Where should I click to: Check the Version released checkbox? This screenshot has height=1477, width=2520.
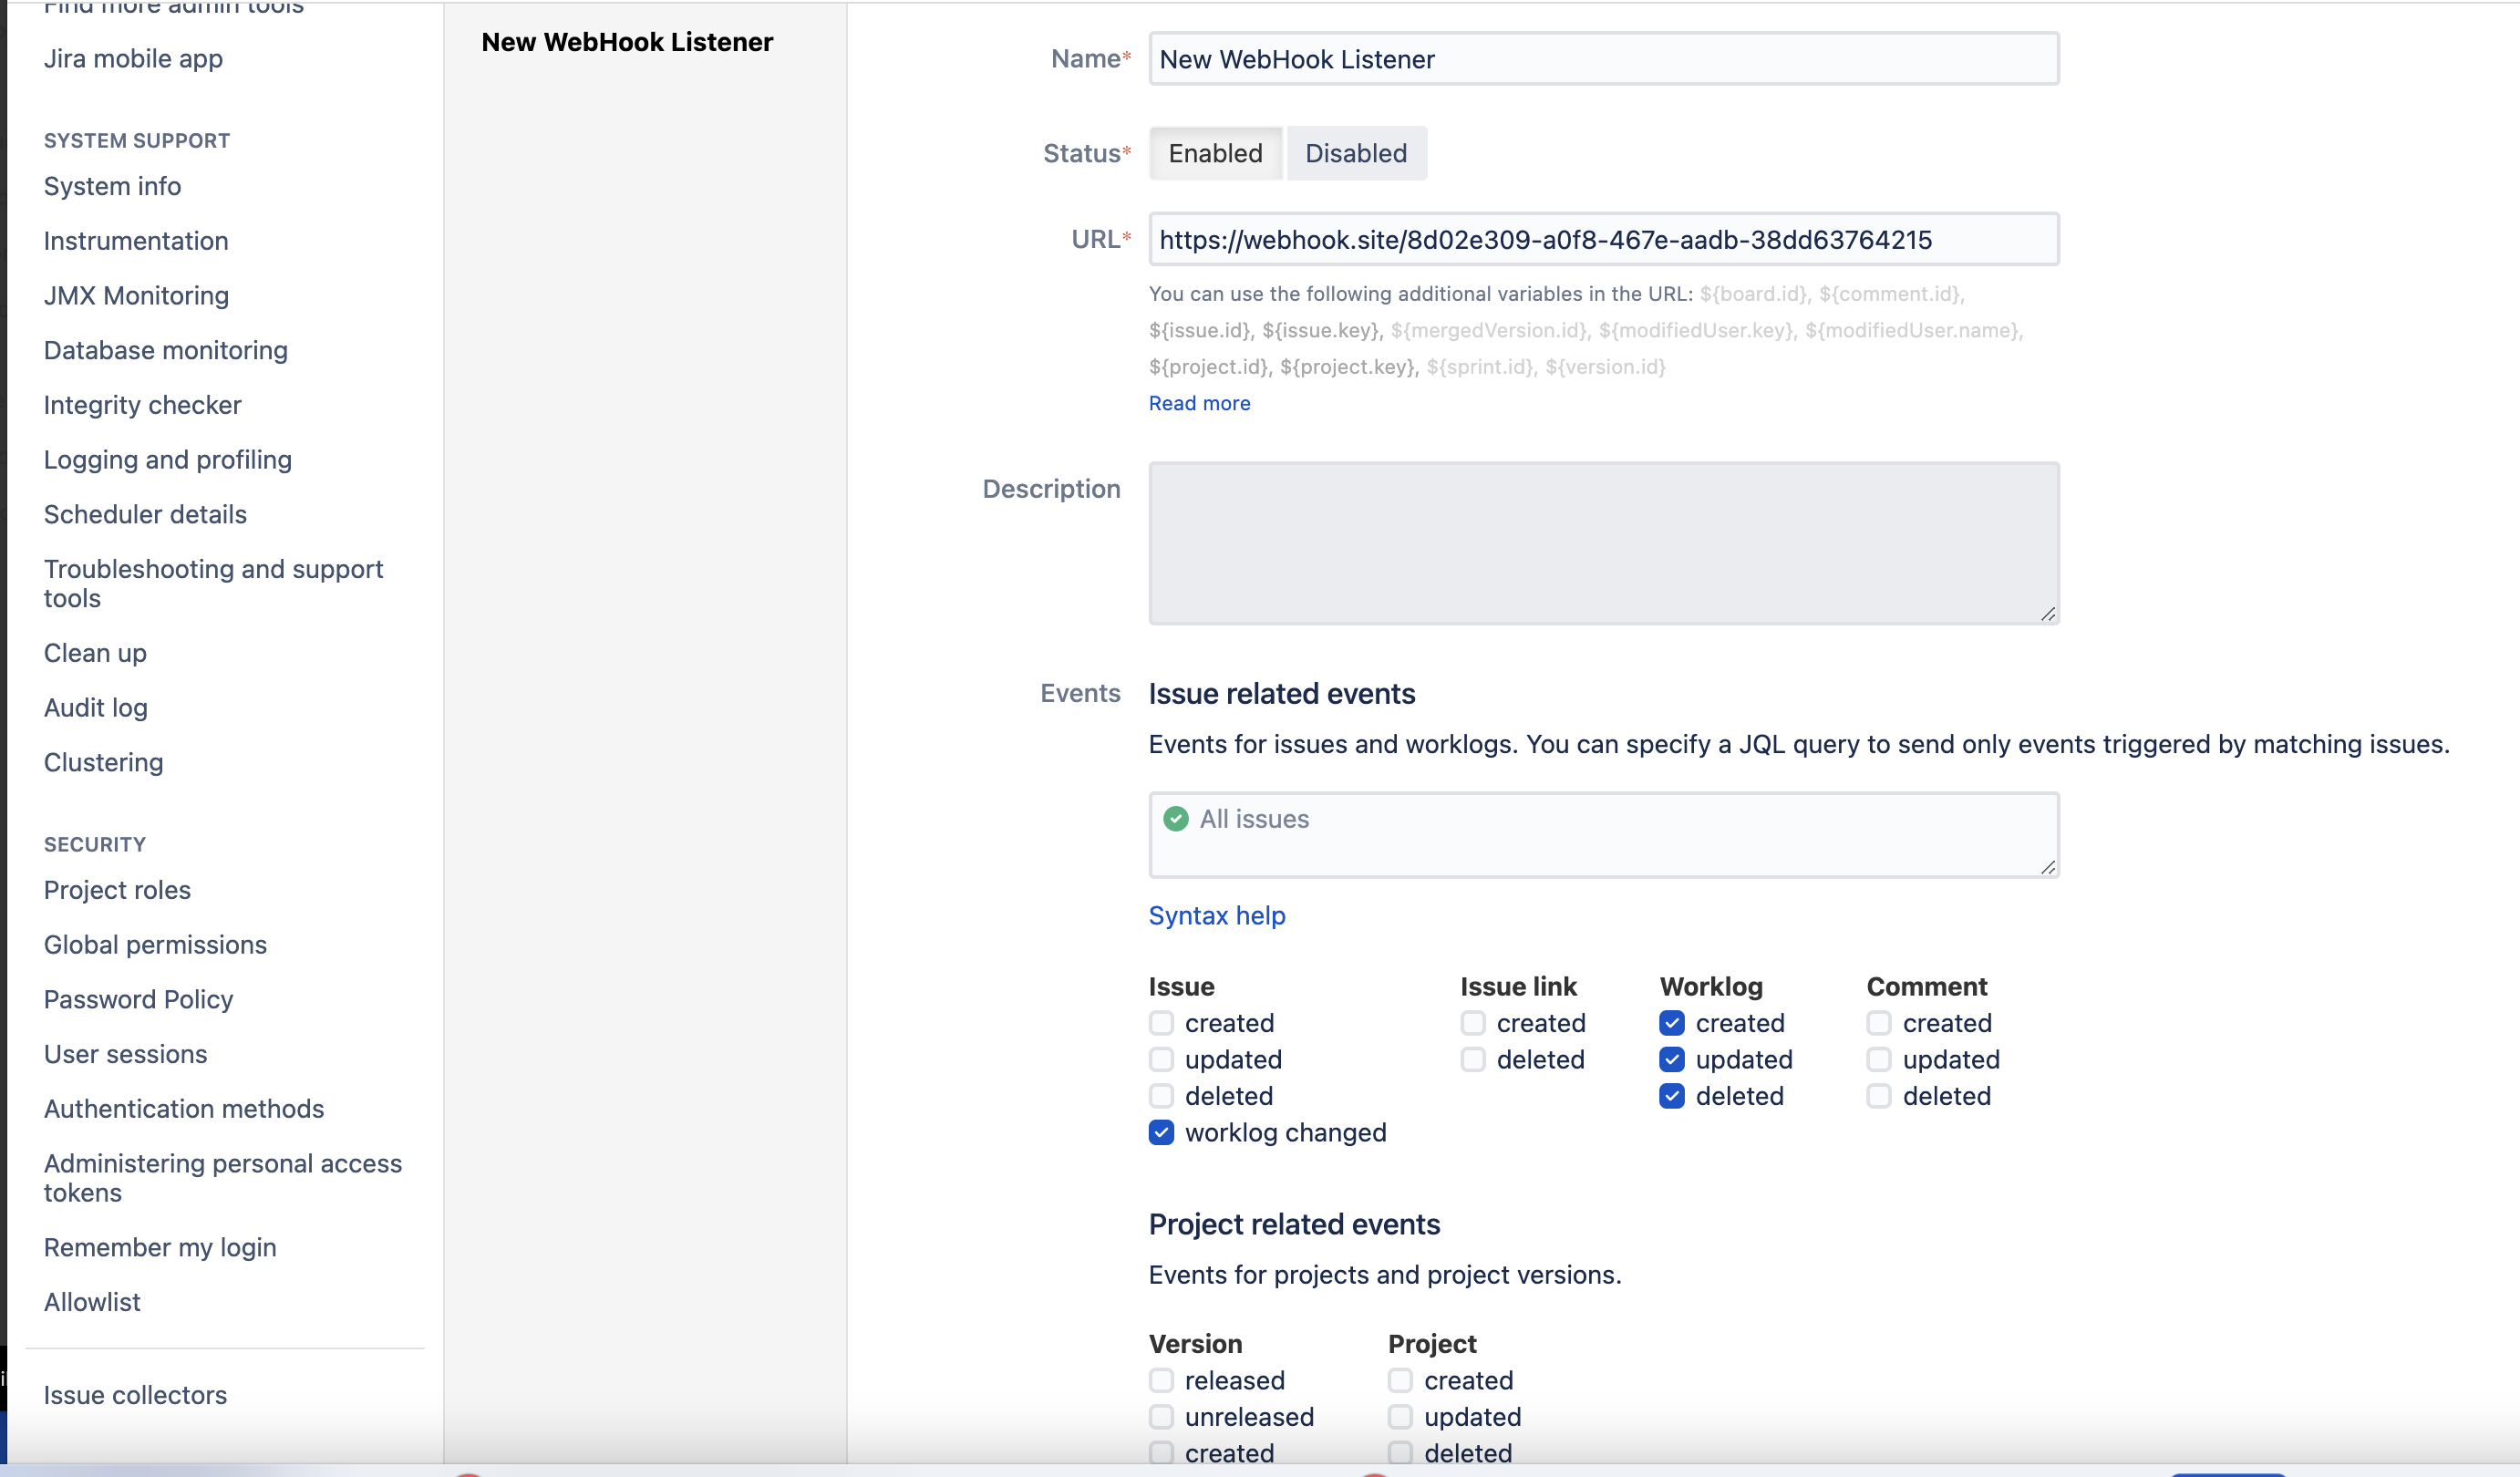tap(1161, 1380)
